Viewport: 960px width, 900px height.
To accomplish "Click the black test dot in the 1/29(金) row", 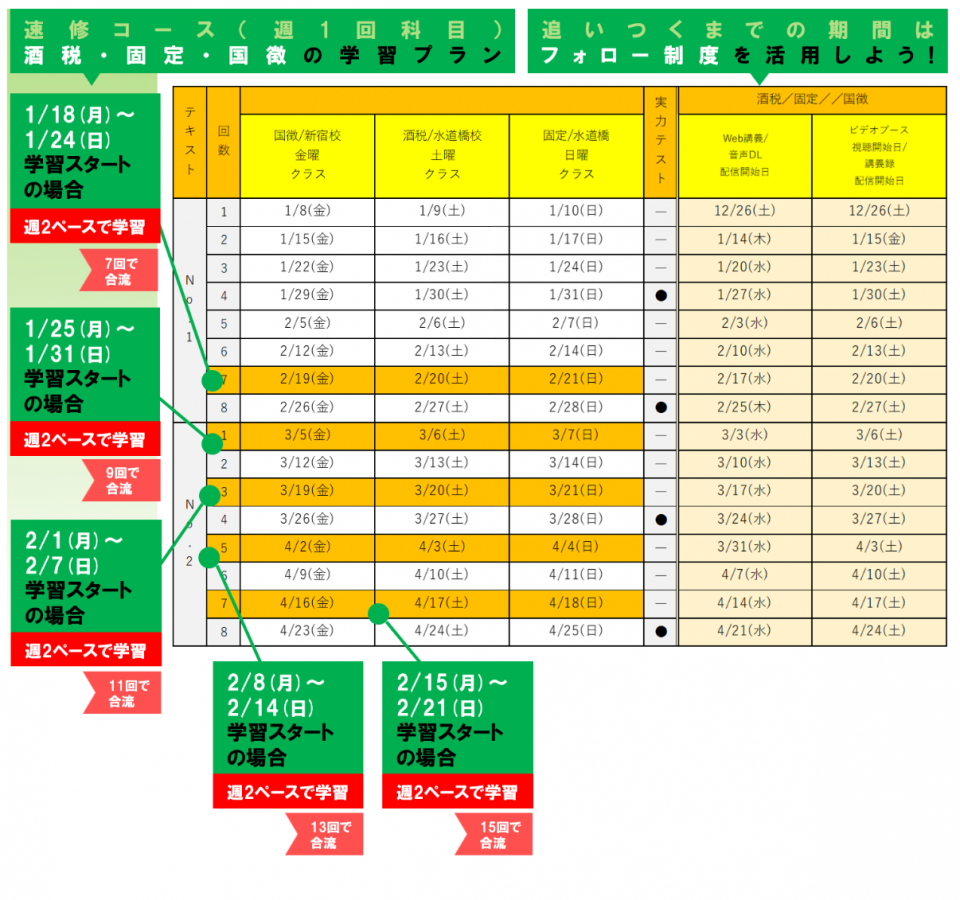I will 660,296.
